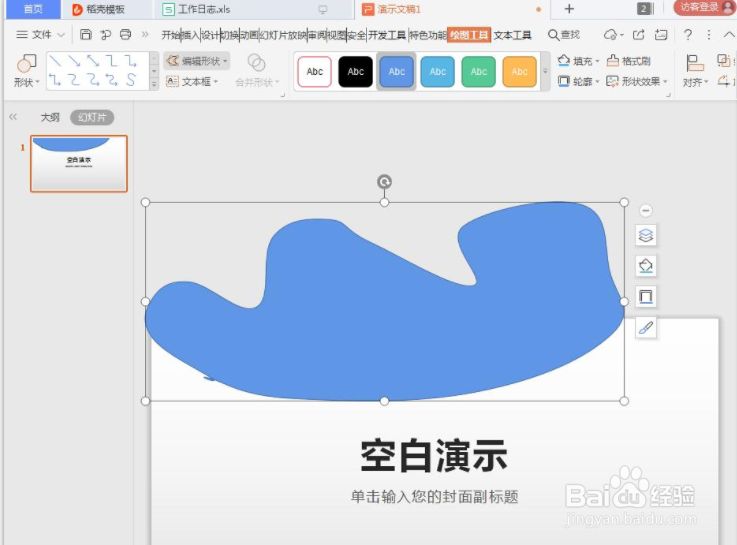Switch to 插入 ribbon tab

tap(190, 35)
